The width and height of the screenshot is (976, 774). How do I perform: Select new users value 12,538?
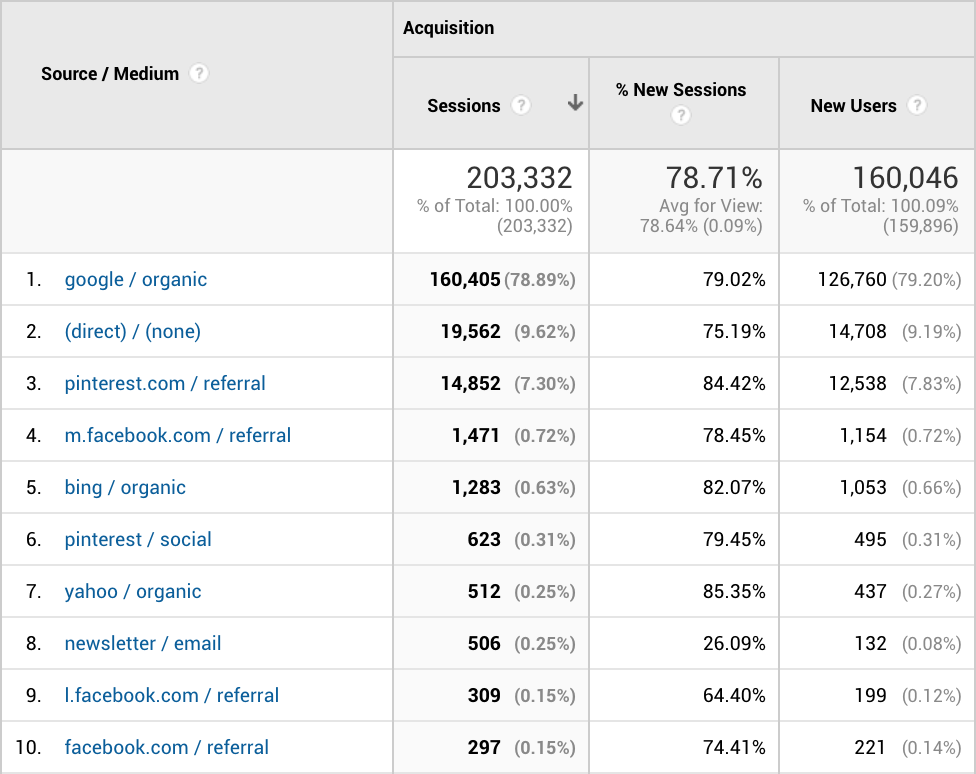[858, 383]
